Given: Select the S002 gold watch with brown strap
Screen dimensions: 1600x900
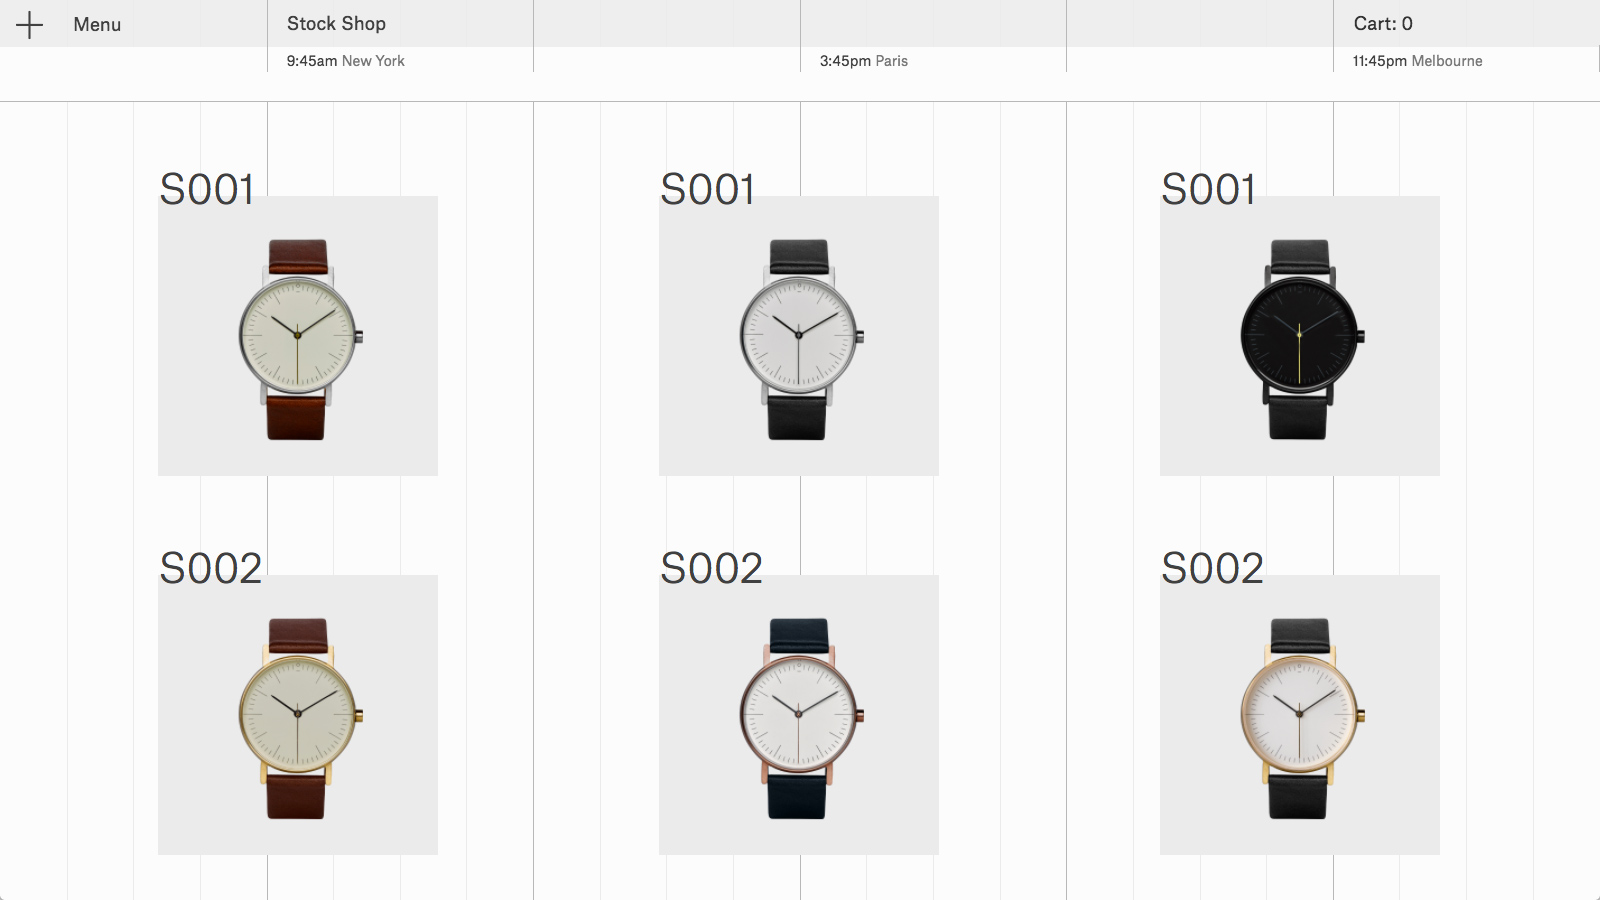Looking at the screenshot, I should tap(298, 715).
